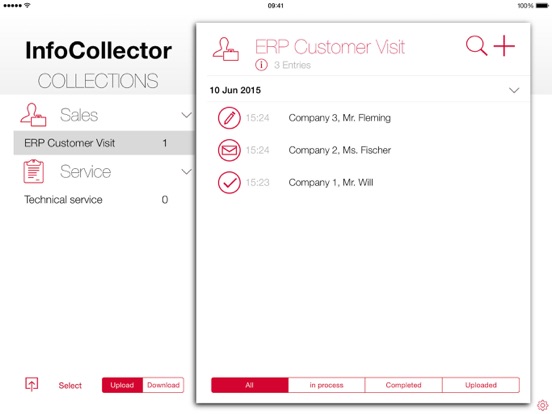Tap the ERP Customer Visit header person icon
The height and width of the screenshot is (414, 552).
pos(226,49)
